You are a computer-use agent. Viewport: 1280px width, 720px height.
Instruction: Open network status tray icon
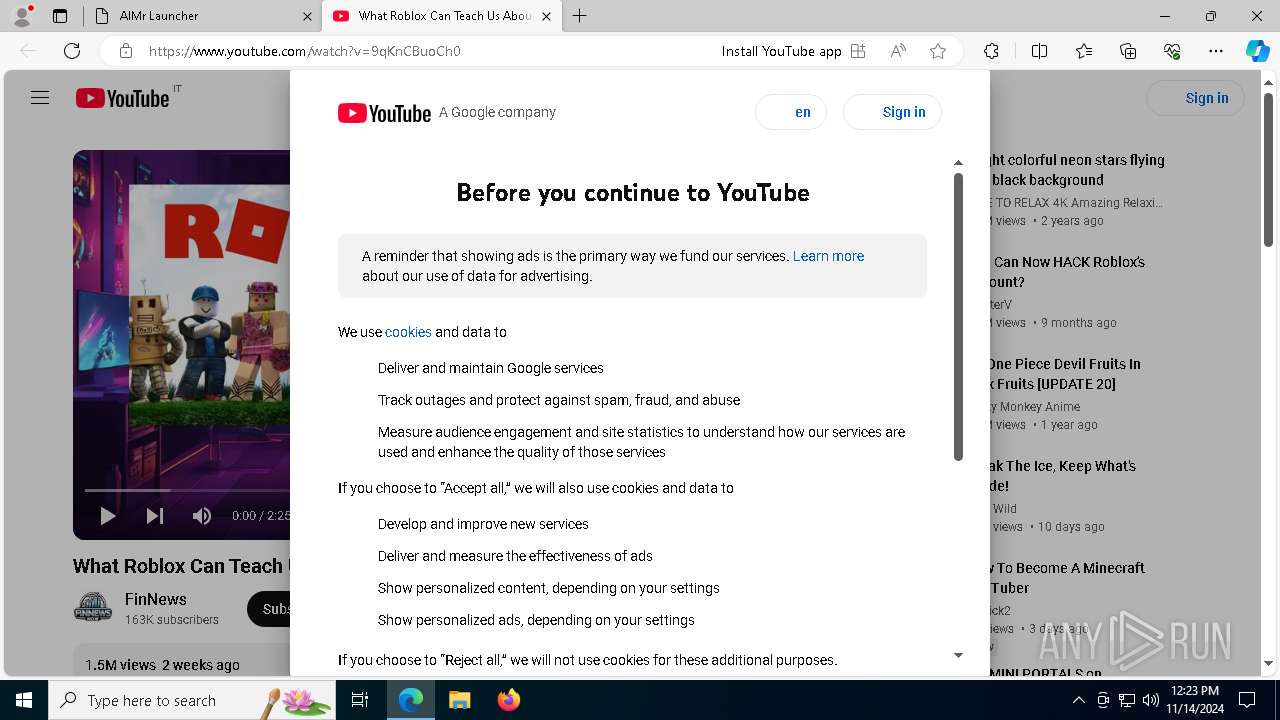pyautogui.click(x=1127, y=700)
